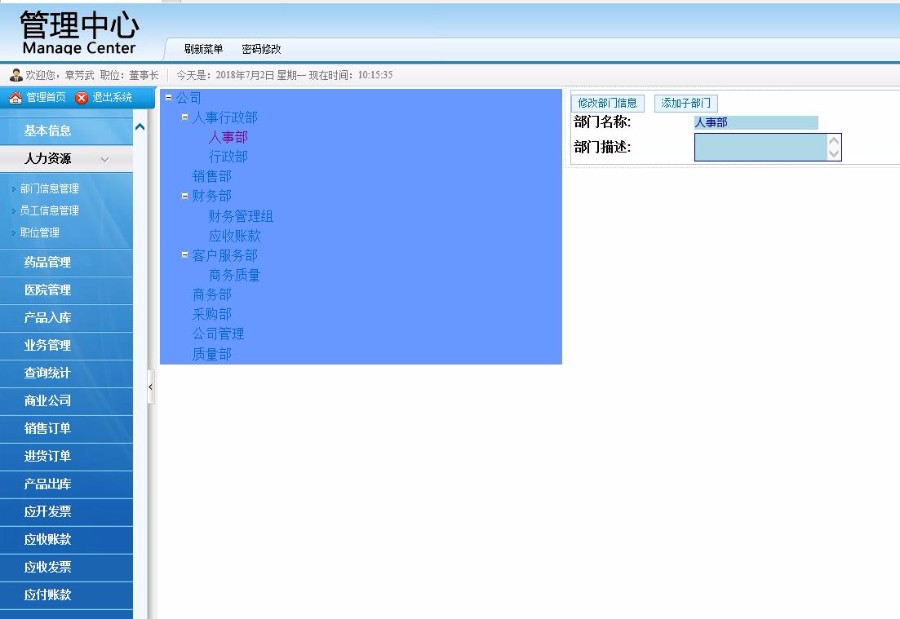Select 销售部 in the department tree

[x=210, y=177]
